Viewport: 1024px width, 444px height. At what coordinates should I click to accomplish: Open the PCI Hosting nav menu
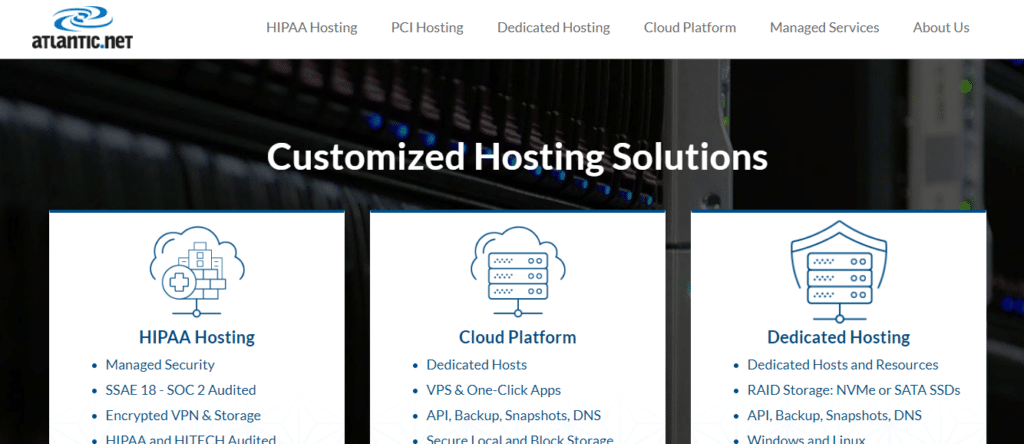pos(427,28)
